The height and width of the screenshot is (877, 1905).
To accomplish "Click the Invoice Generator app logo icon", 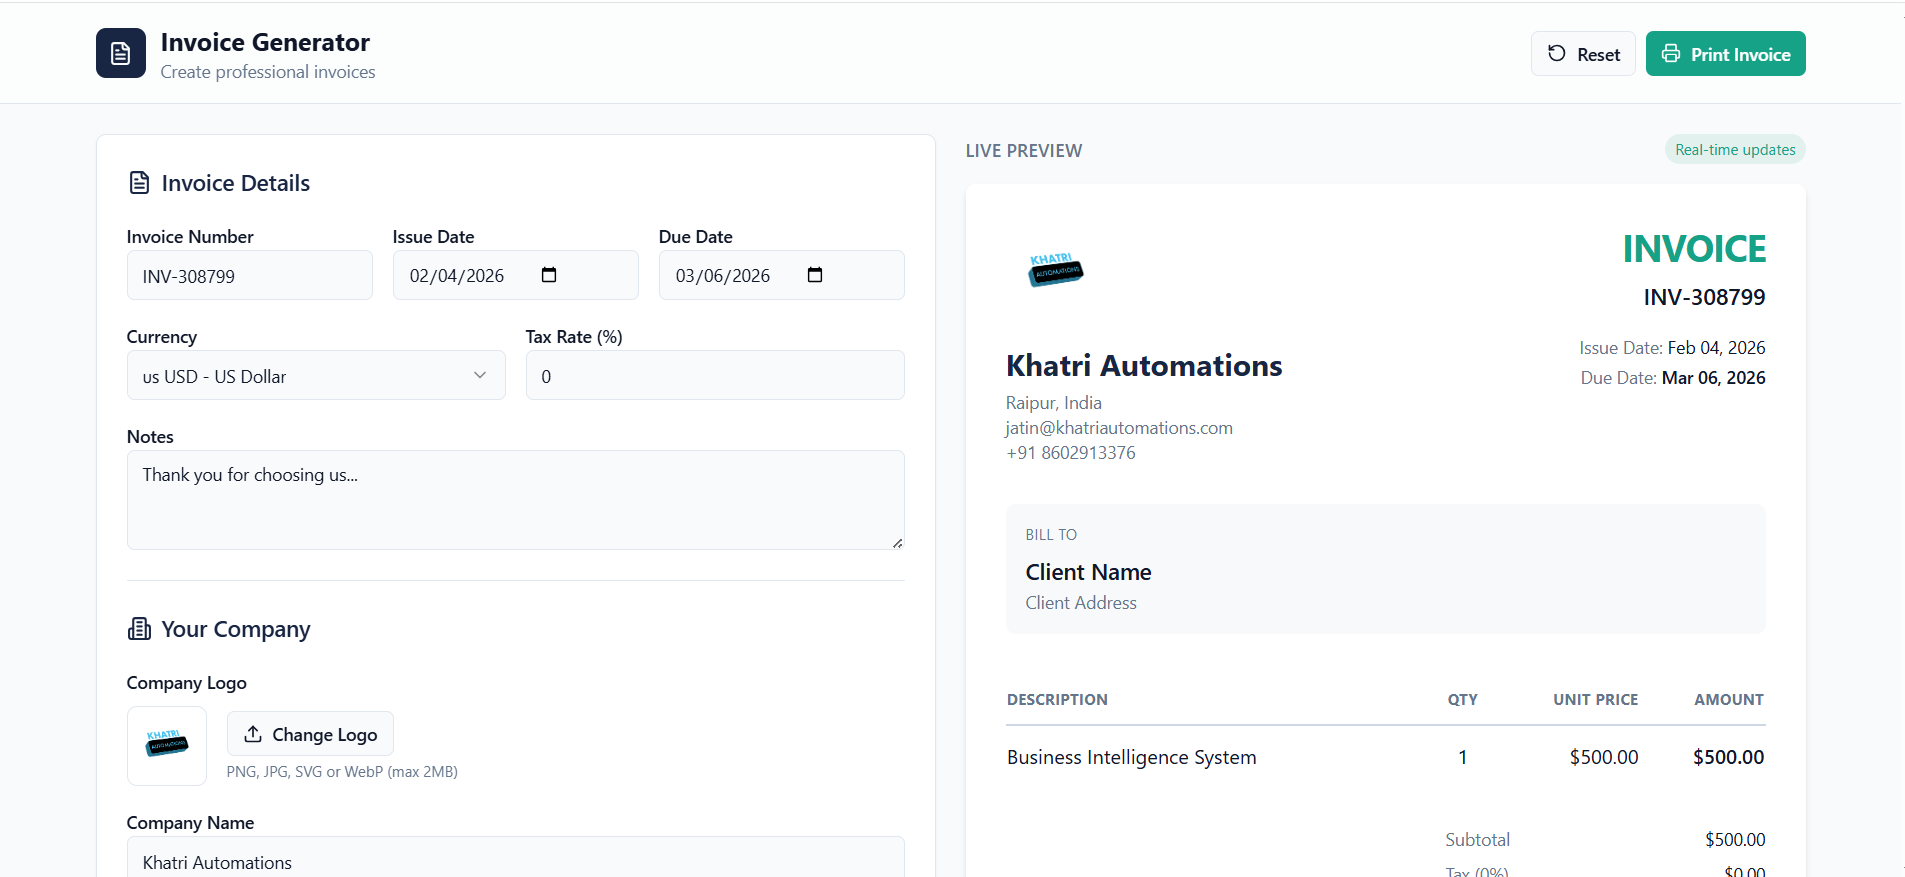I will 121,53.
